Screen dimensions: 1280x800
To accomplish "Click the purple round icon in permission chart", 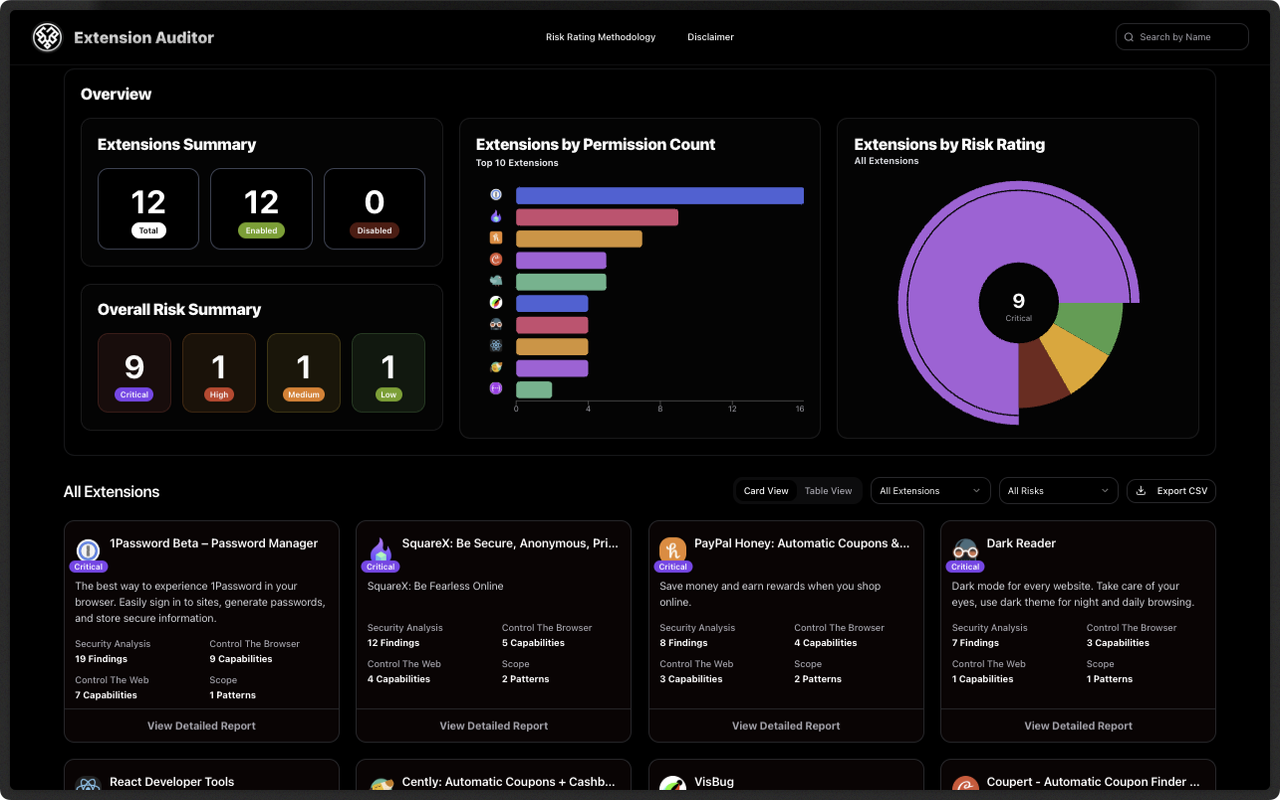I will click(x=495, y=389).
